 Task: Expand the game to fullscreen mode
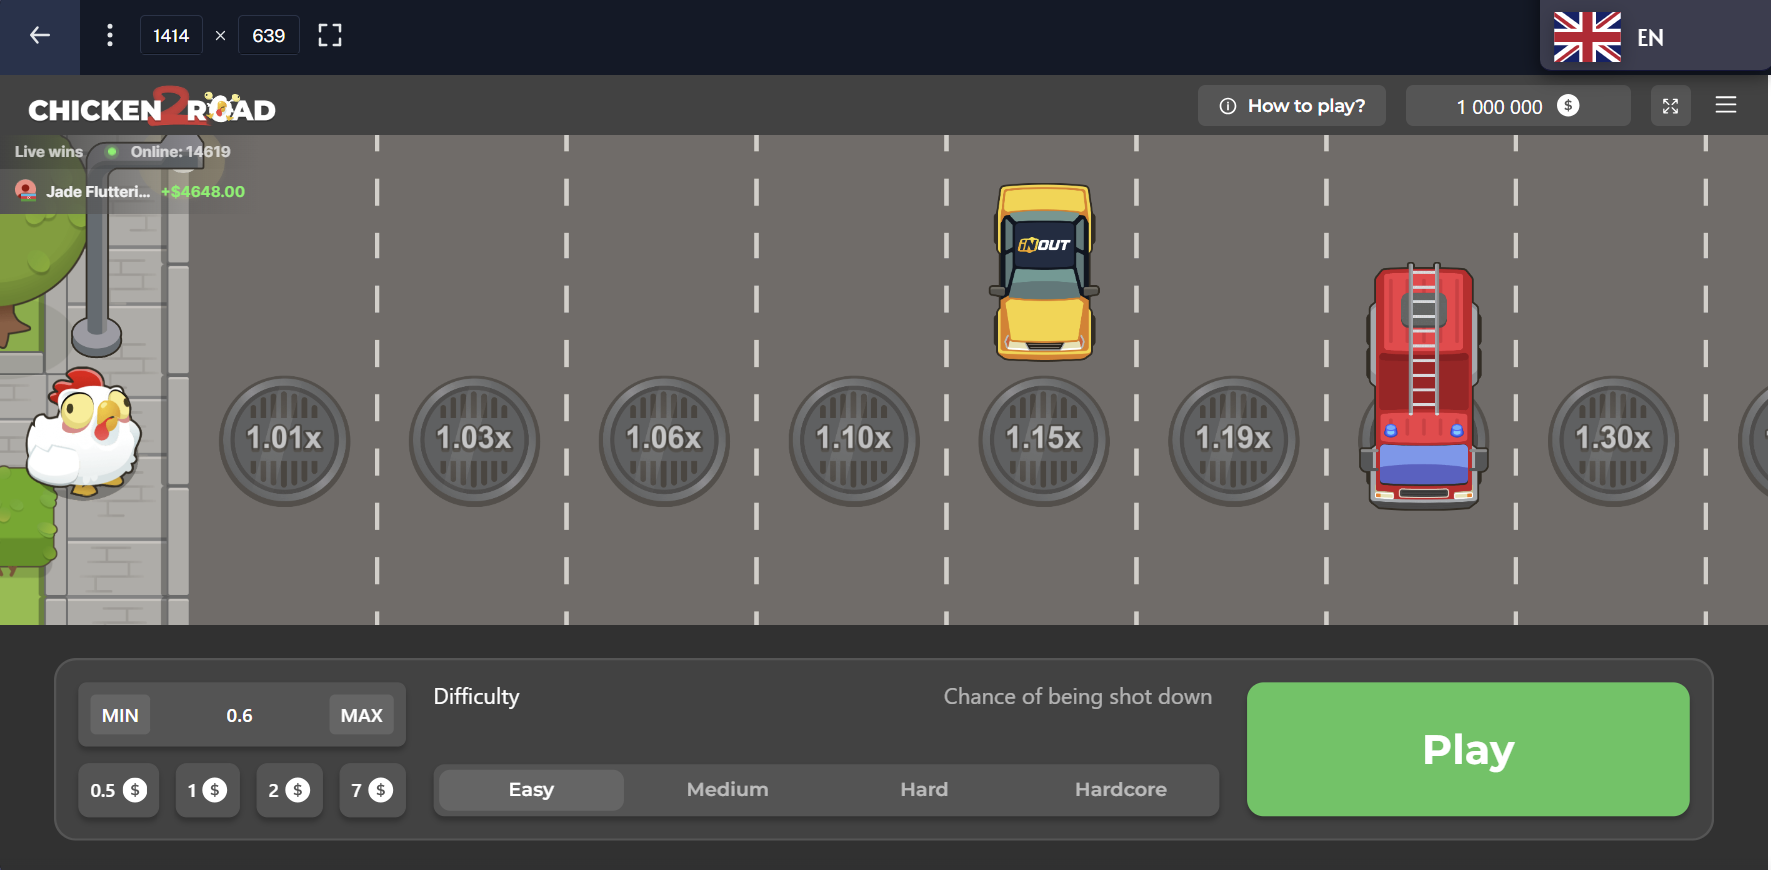point(1670,106)
